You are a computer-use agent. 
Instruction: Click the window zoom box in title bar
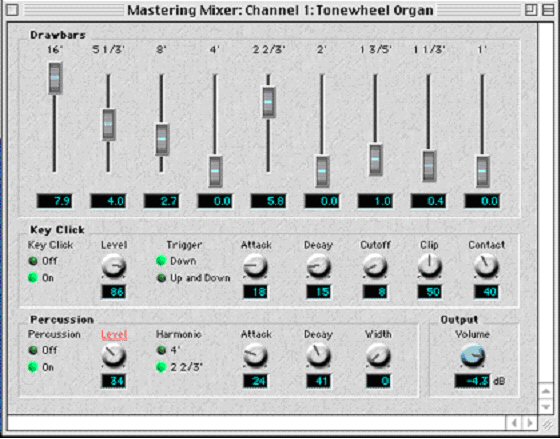(x=531, y=10)
